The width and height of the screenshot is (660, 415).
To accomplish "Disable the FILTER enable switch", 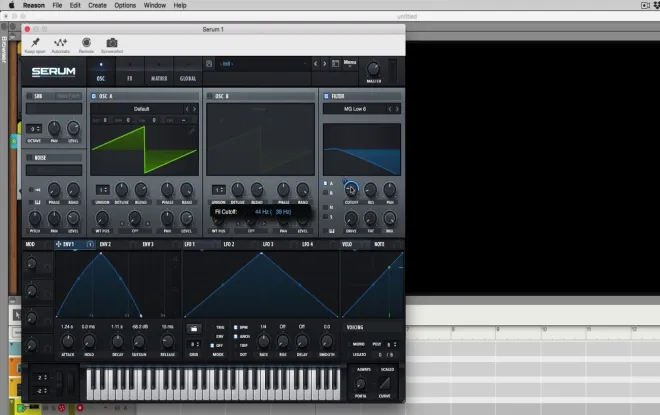I will [326, 96].
